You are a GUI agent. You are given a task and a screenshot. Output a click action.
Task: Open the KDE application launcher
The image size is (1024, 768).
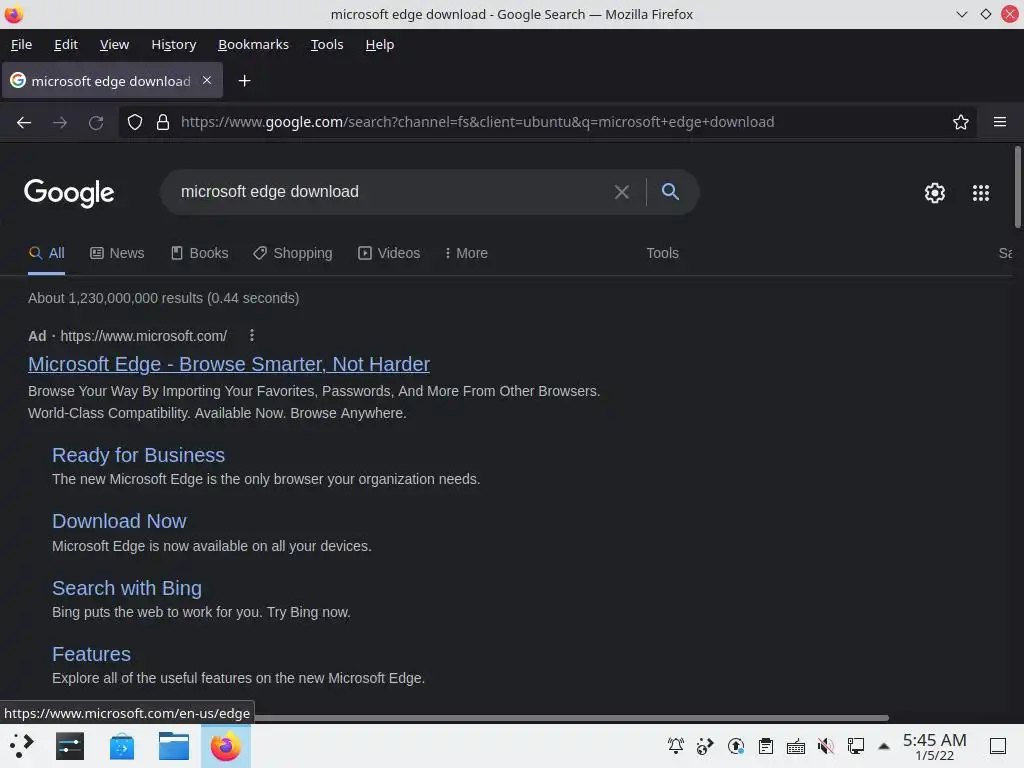[21, 746]
